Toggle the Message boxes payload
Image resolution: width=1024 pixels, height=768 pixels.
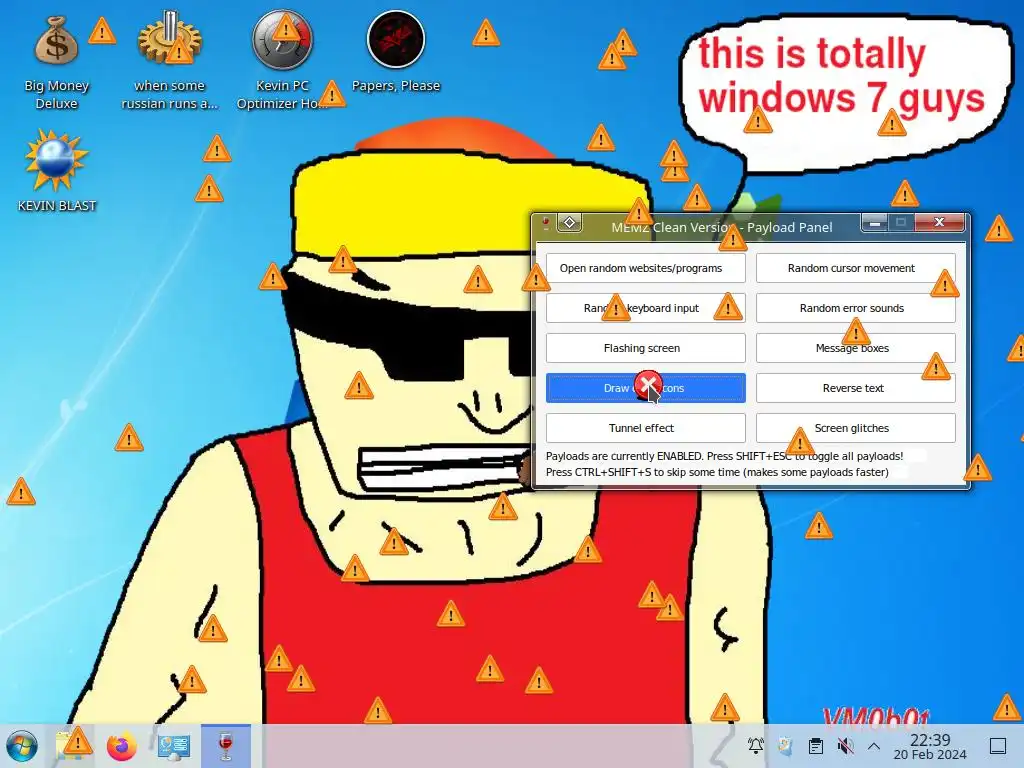[856, 348]
